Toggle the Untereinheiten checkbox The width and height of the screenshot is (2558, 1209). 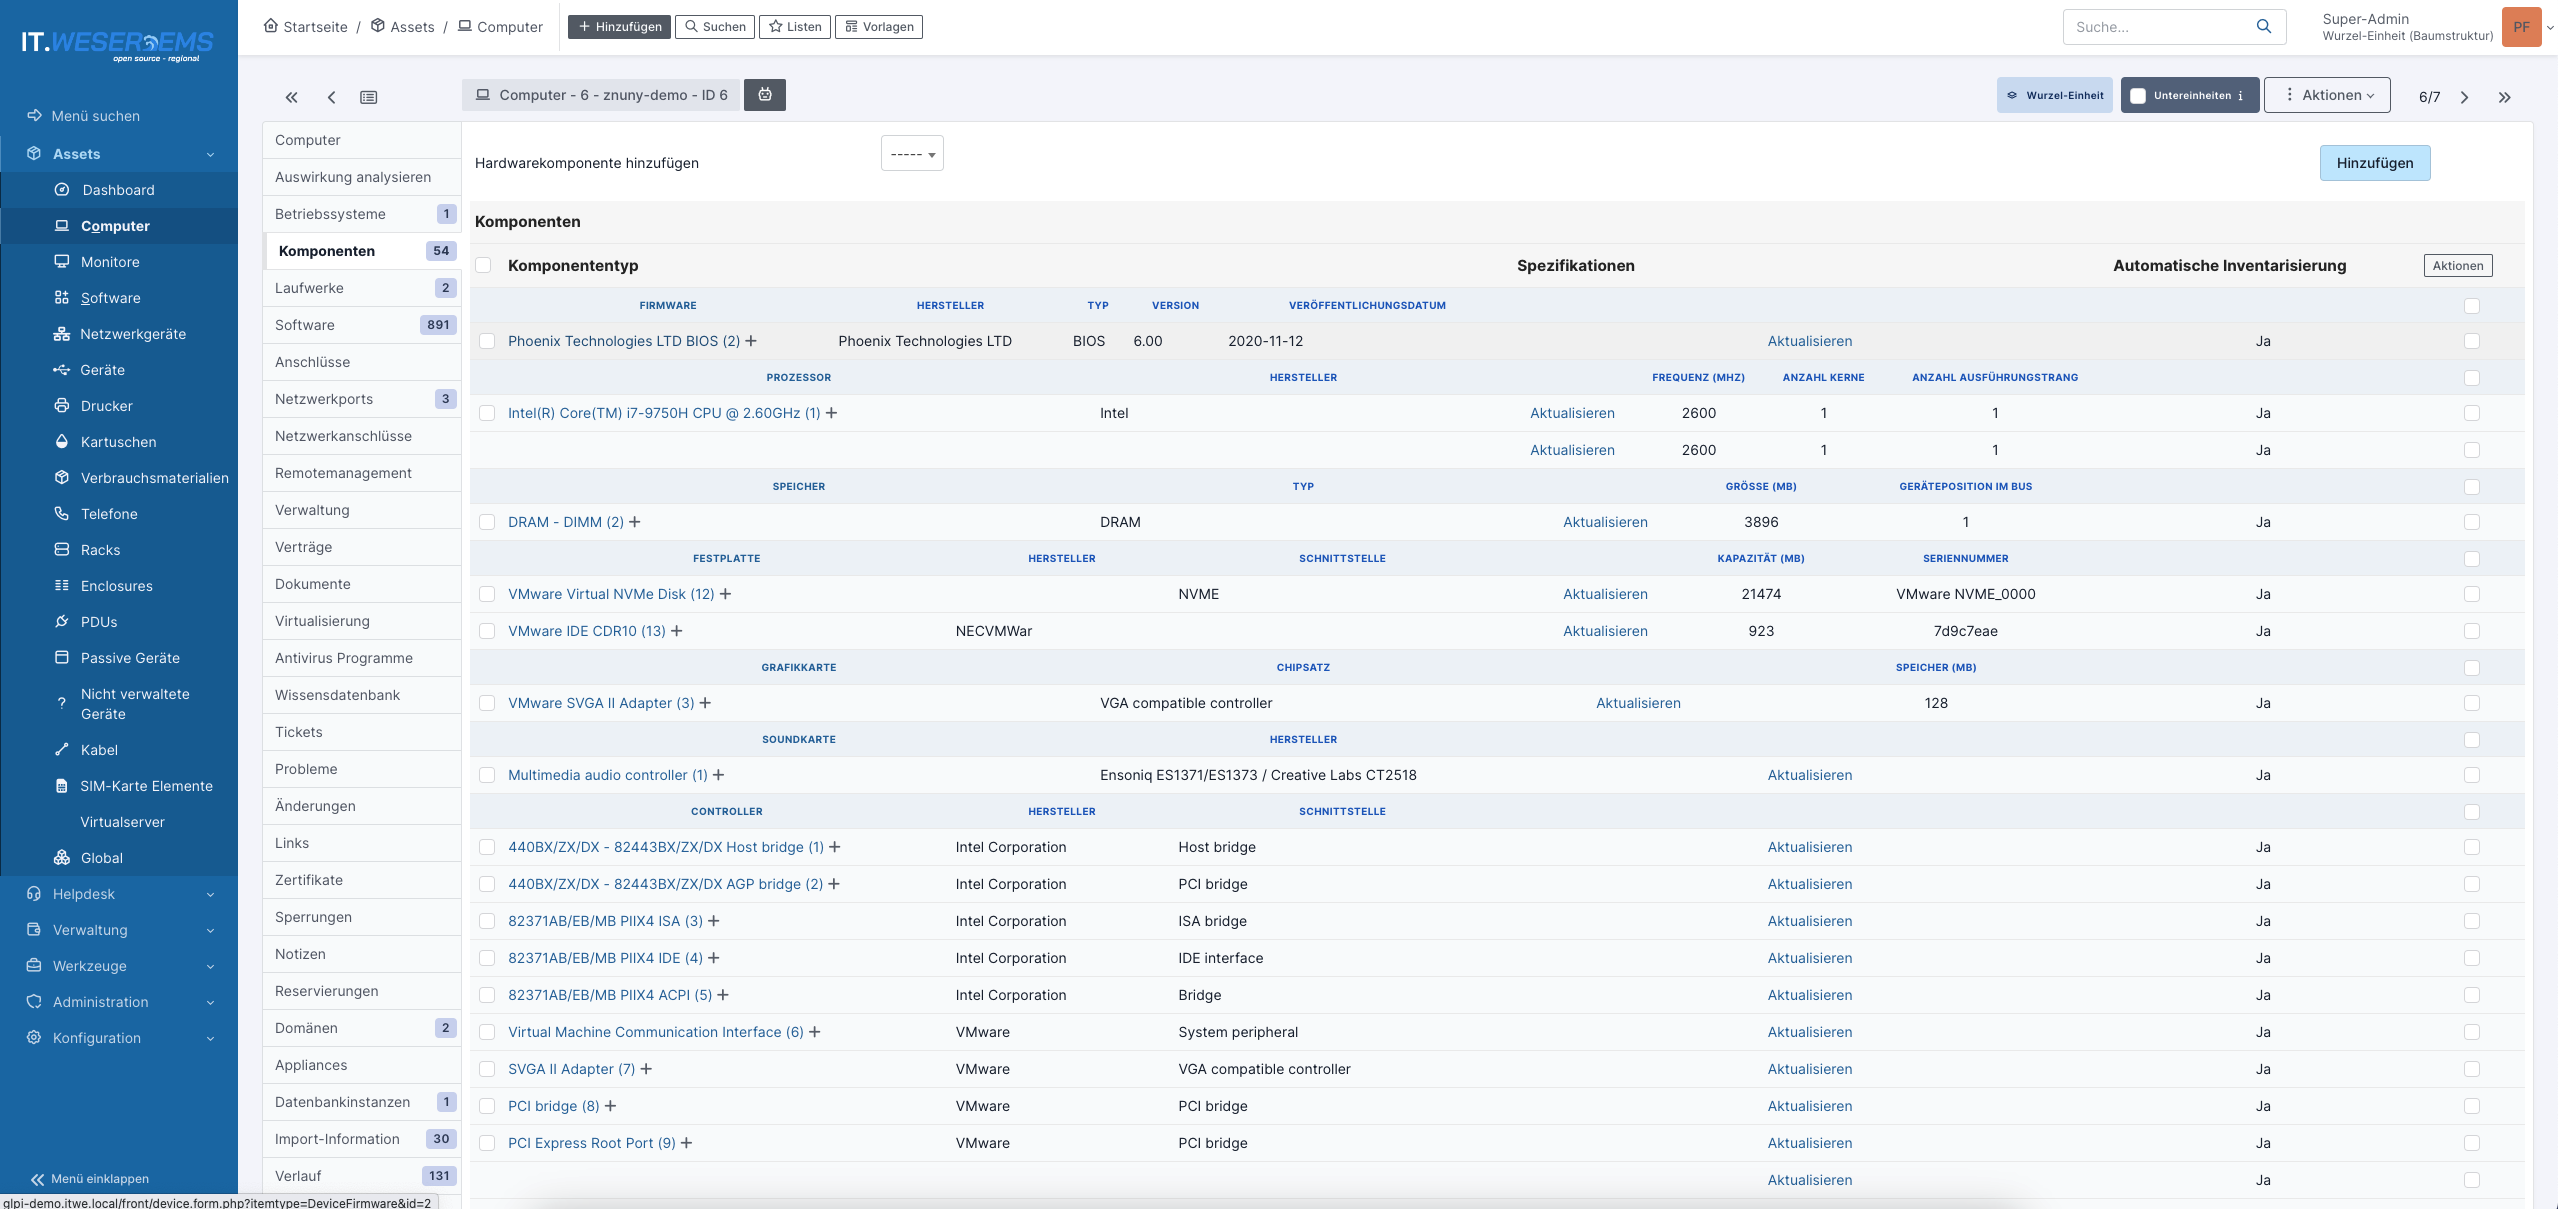pyautogui.click(x=2138, y=96)
